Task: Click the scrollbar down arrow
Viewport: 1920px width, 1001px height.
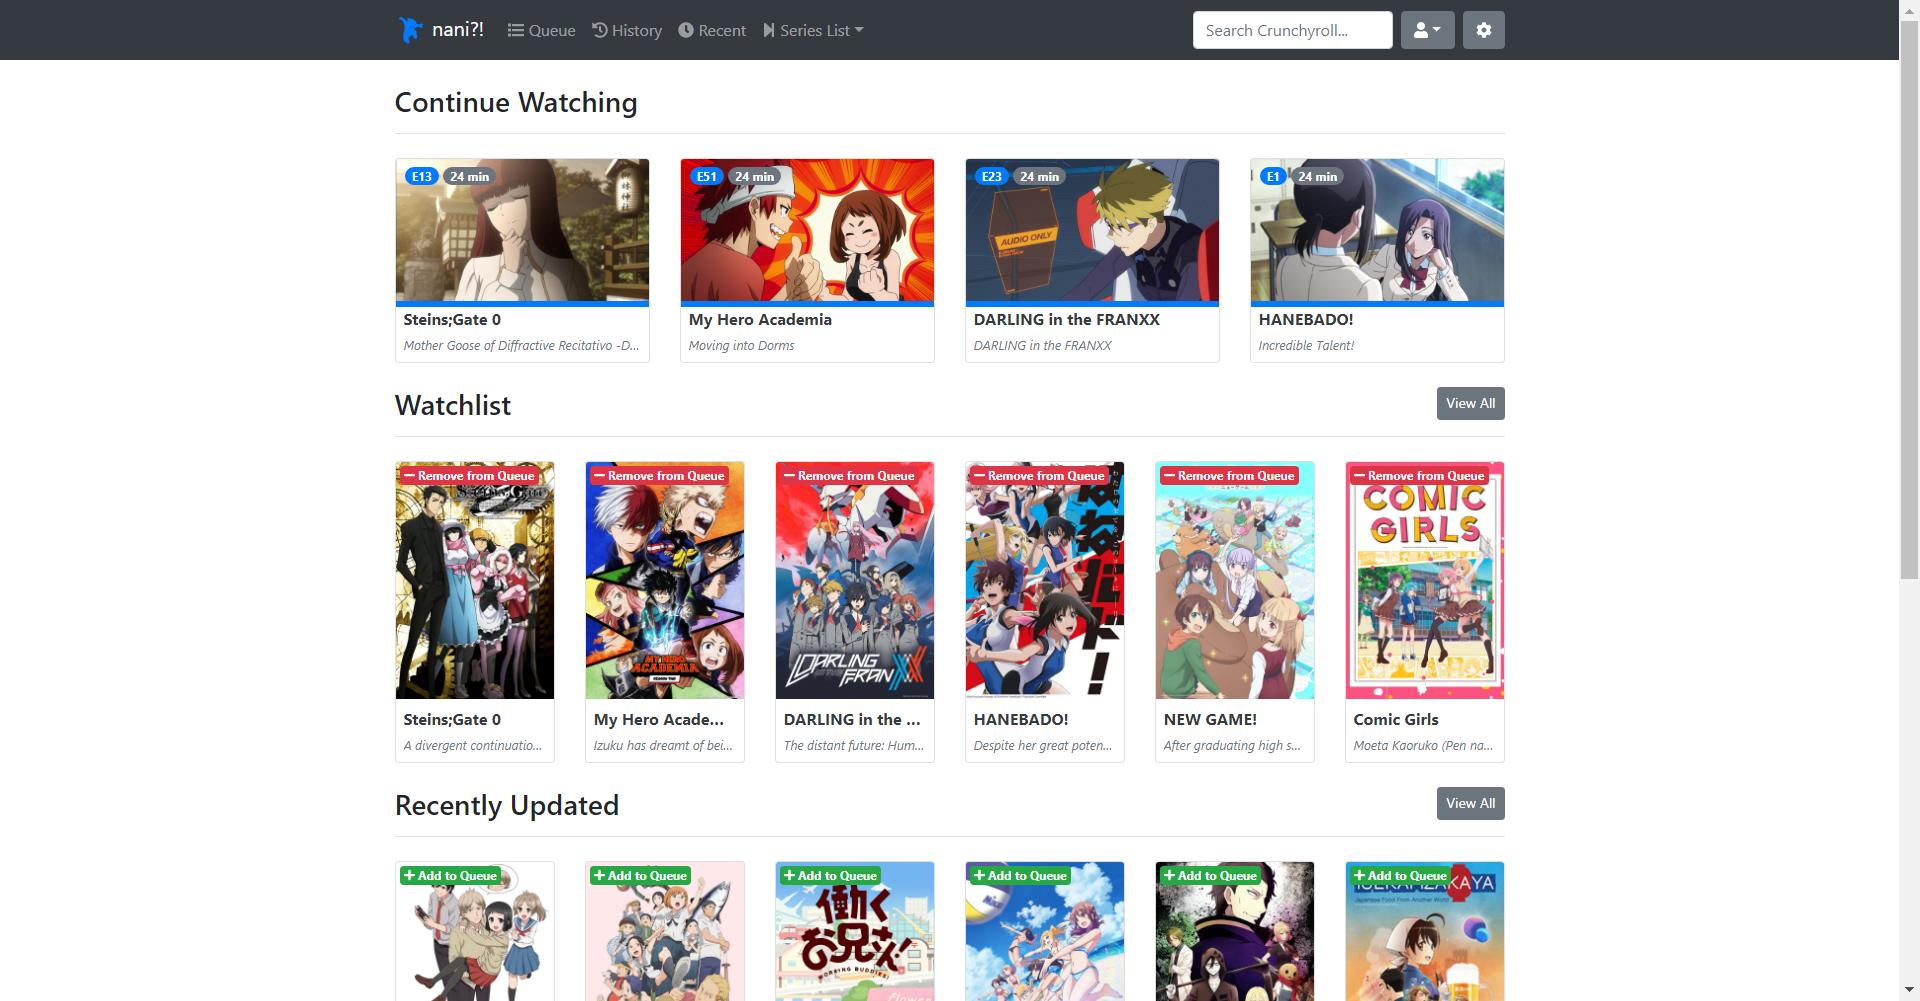Action: 1909,990
